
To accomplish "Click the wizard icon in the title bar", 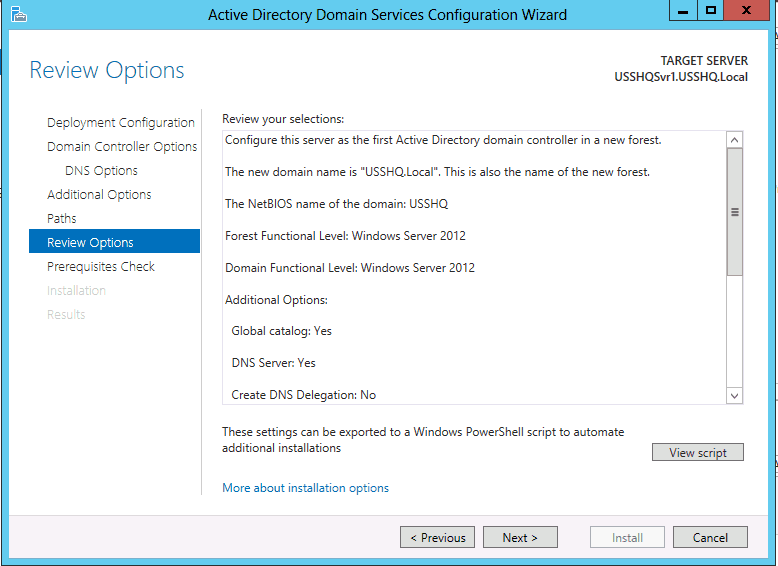I will point(19,14).
